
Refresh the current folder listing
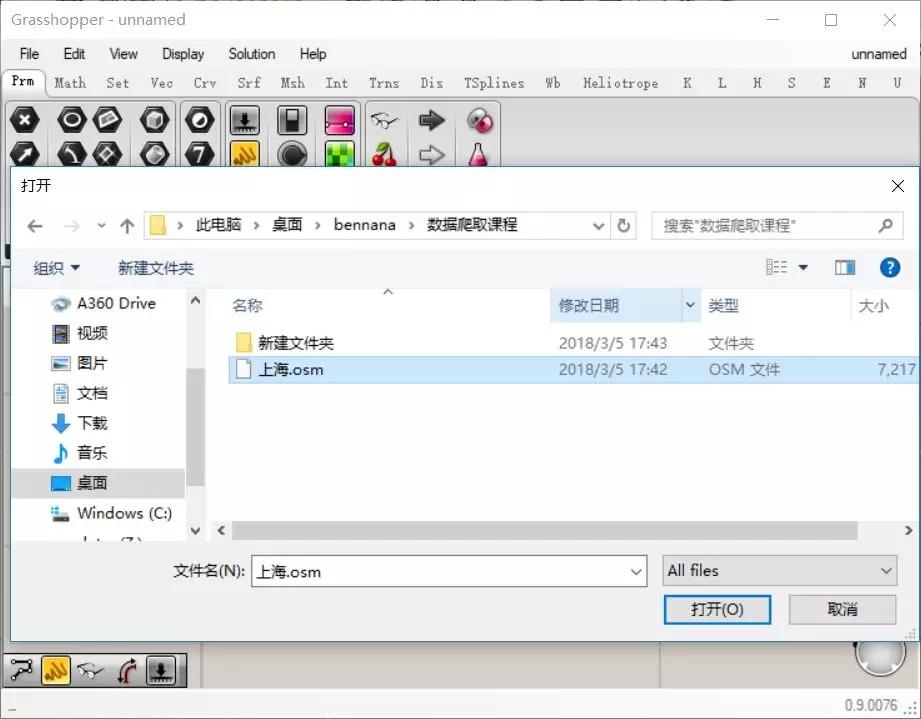624,226
